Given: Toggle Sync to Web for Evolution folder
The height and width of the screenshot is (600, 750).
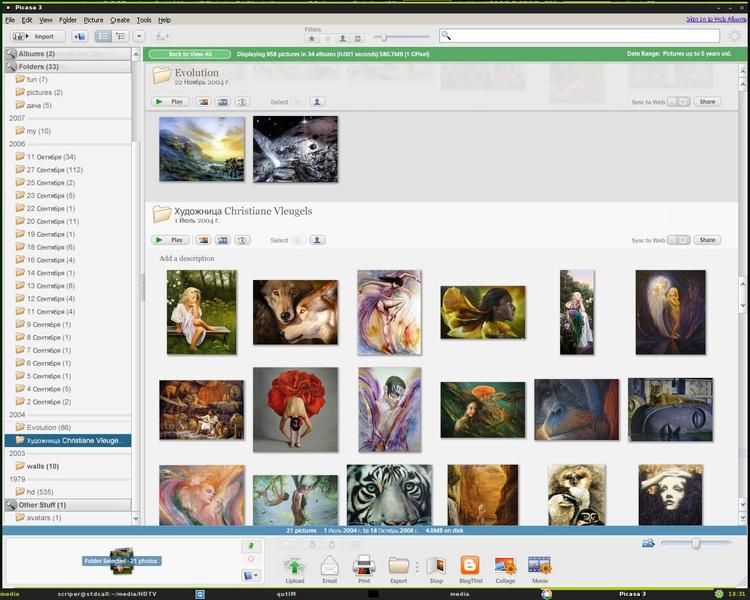Looking at the screenshot, I should 678,102.
